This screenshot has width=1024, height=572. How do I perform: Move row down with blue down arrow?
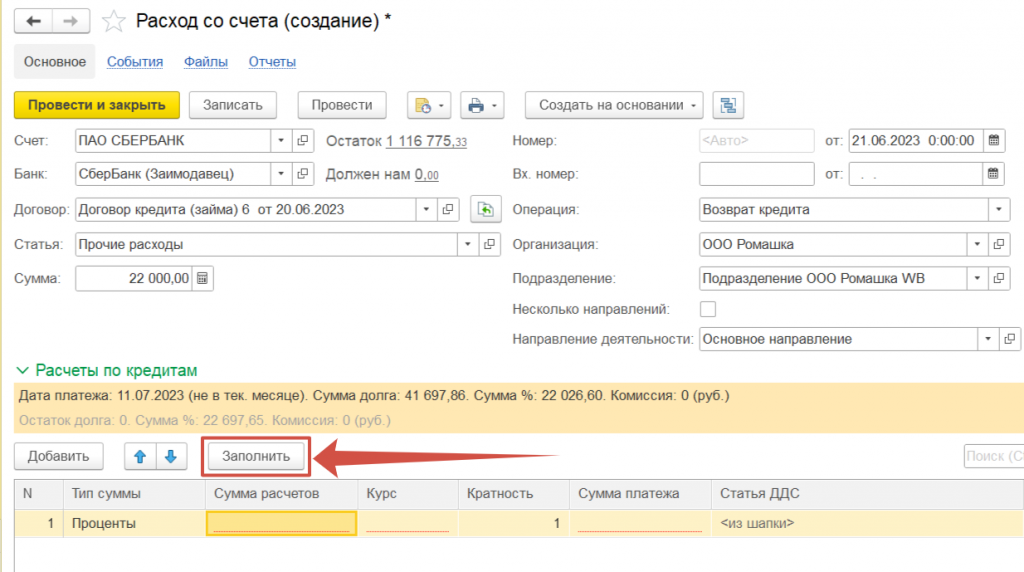[x=170, y=456]
